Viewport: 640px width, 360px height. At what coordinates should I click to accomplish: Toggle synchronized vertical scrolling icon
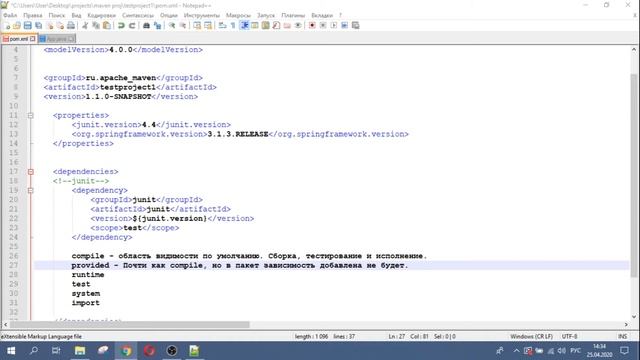click(197, 26)
